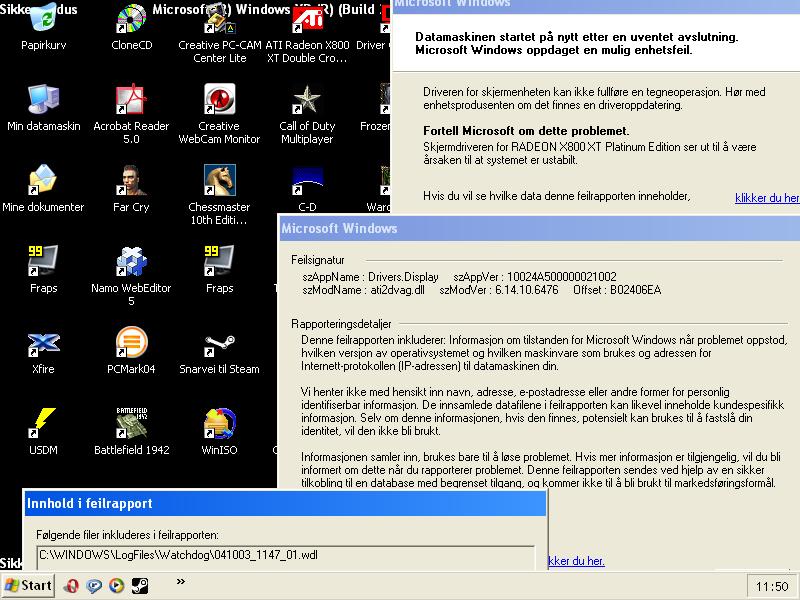The image size is (800, 600).
Task: Click the 'Offset : B02406EA' text
Action: tap(617, 290)
